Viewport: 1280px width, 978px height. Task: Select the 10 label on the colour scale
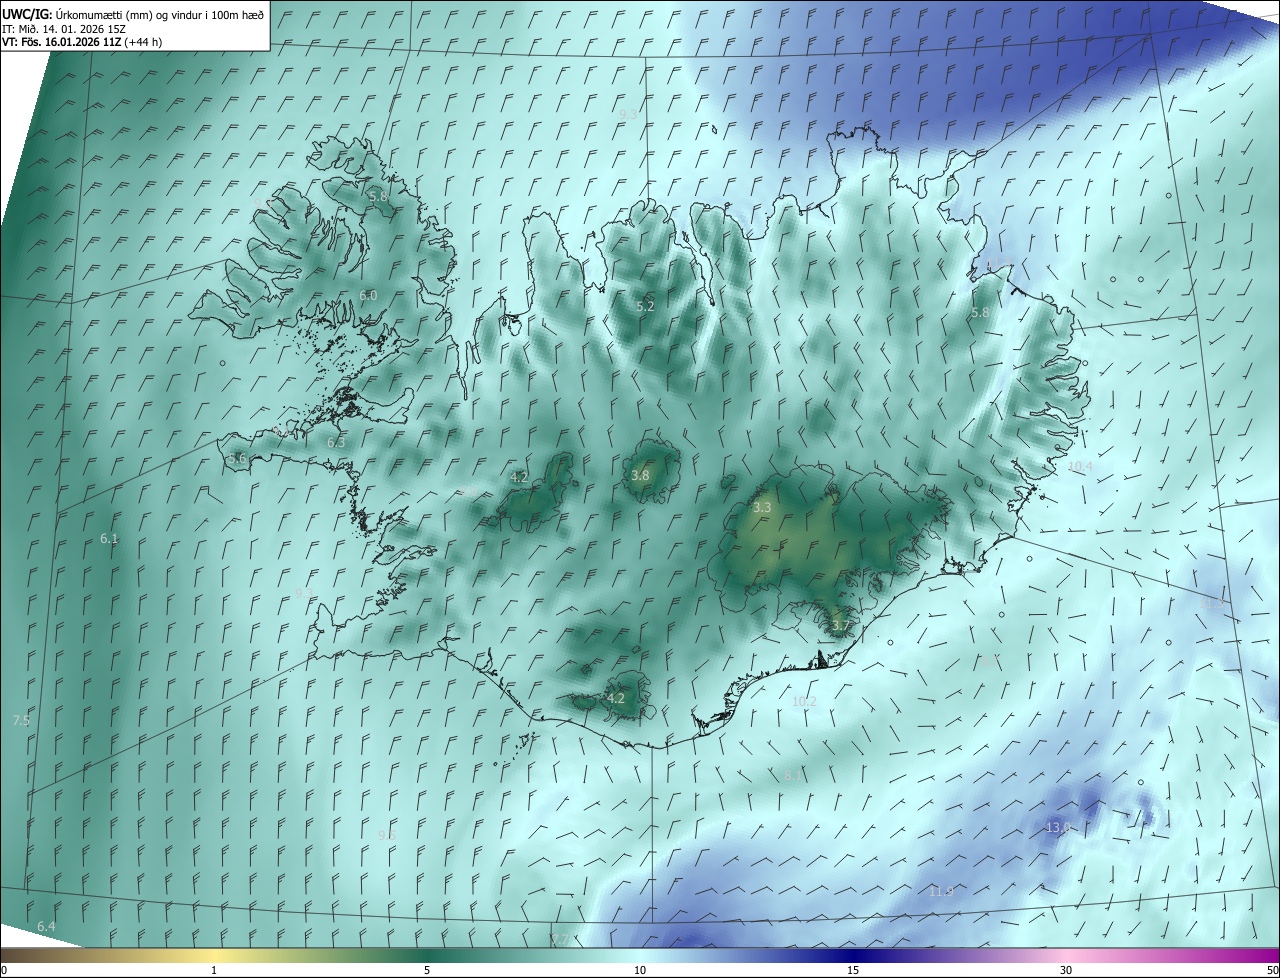pyautogui.click(x=640, y=970)
